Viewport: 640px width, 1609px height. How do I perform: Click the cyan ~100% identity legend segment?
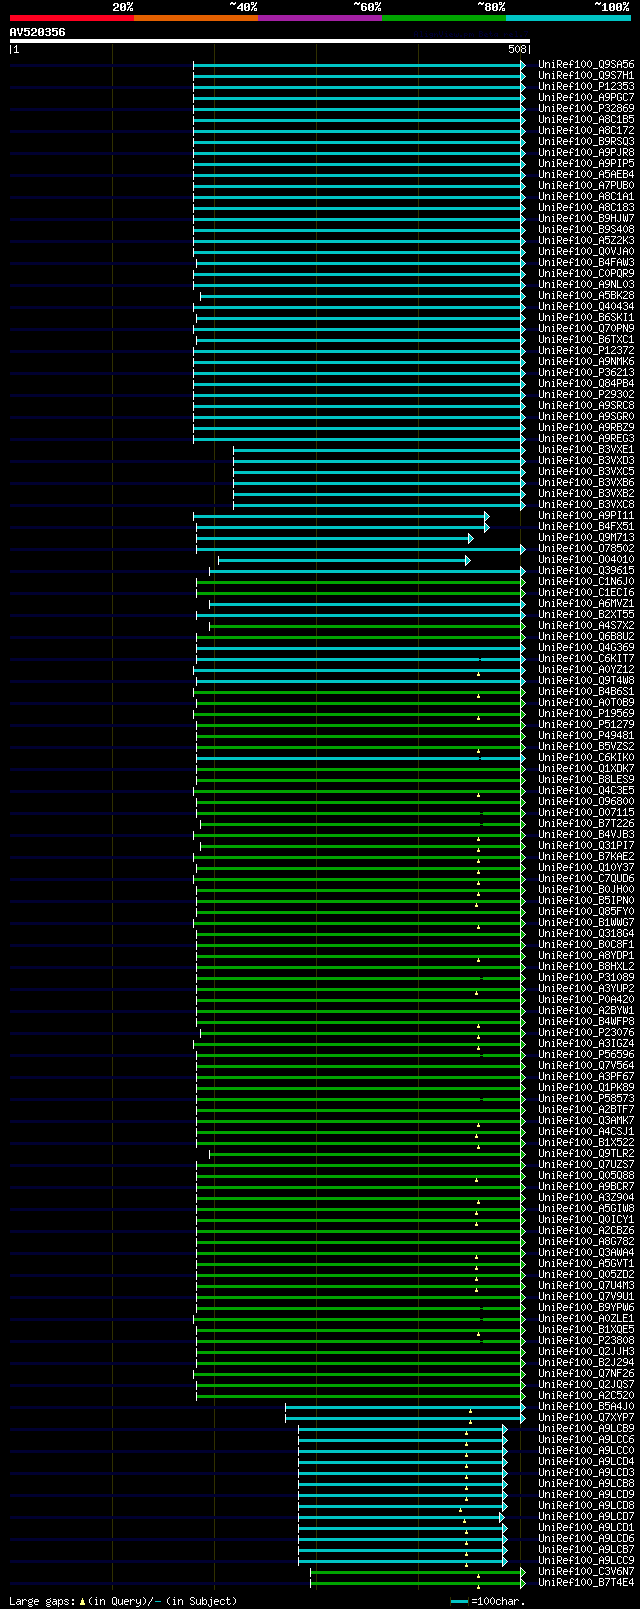click(x=568, y=18)
